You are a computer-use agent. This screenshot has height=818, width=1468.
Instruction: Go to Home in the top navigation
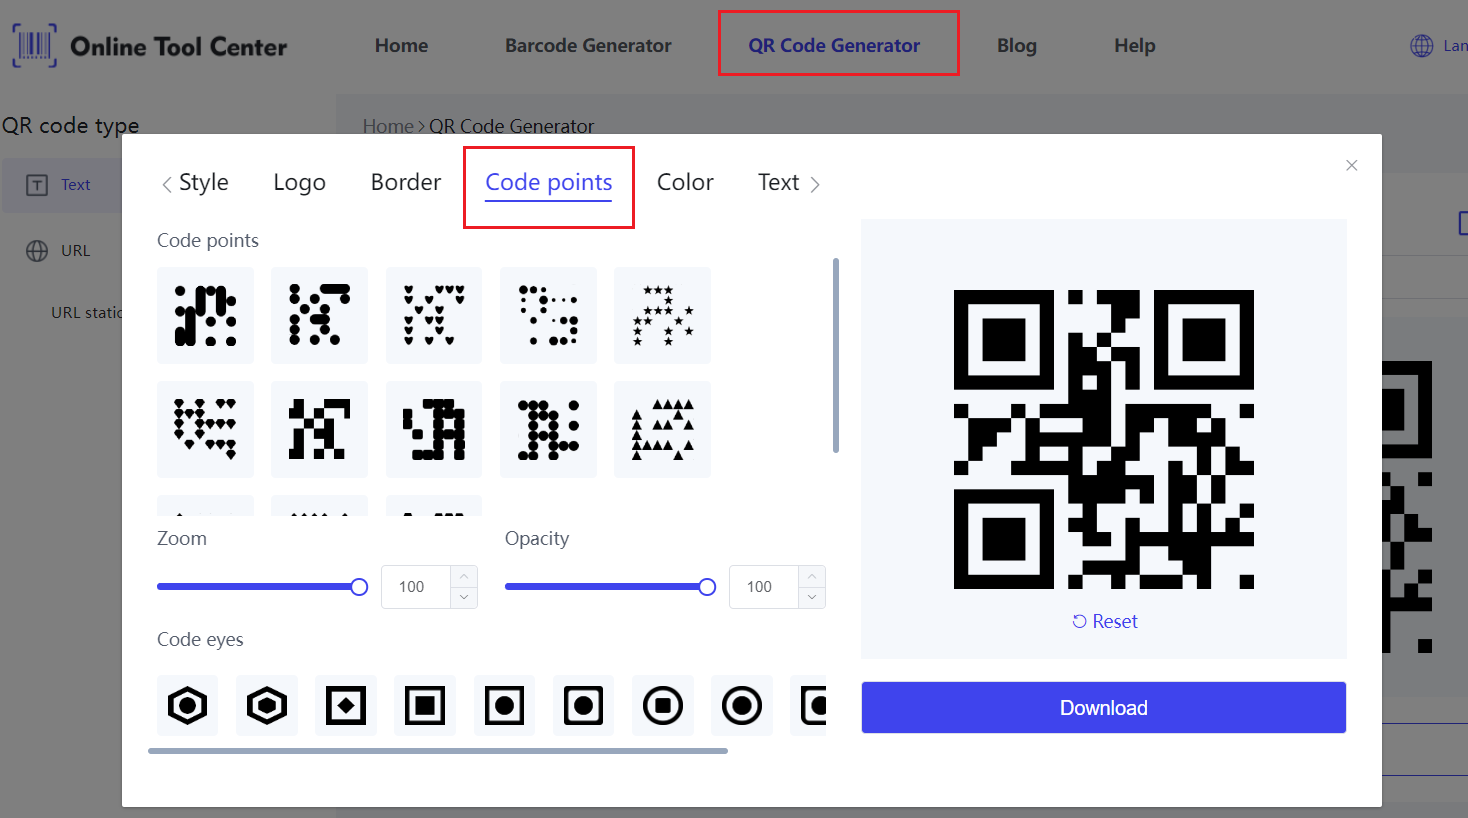pos(401,46)
